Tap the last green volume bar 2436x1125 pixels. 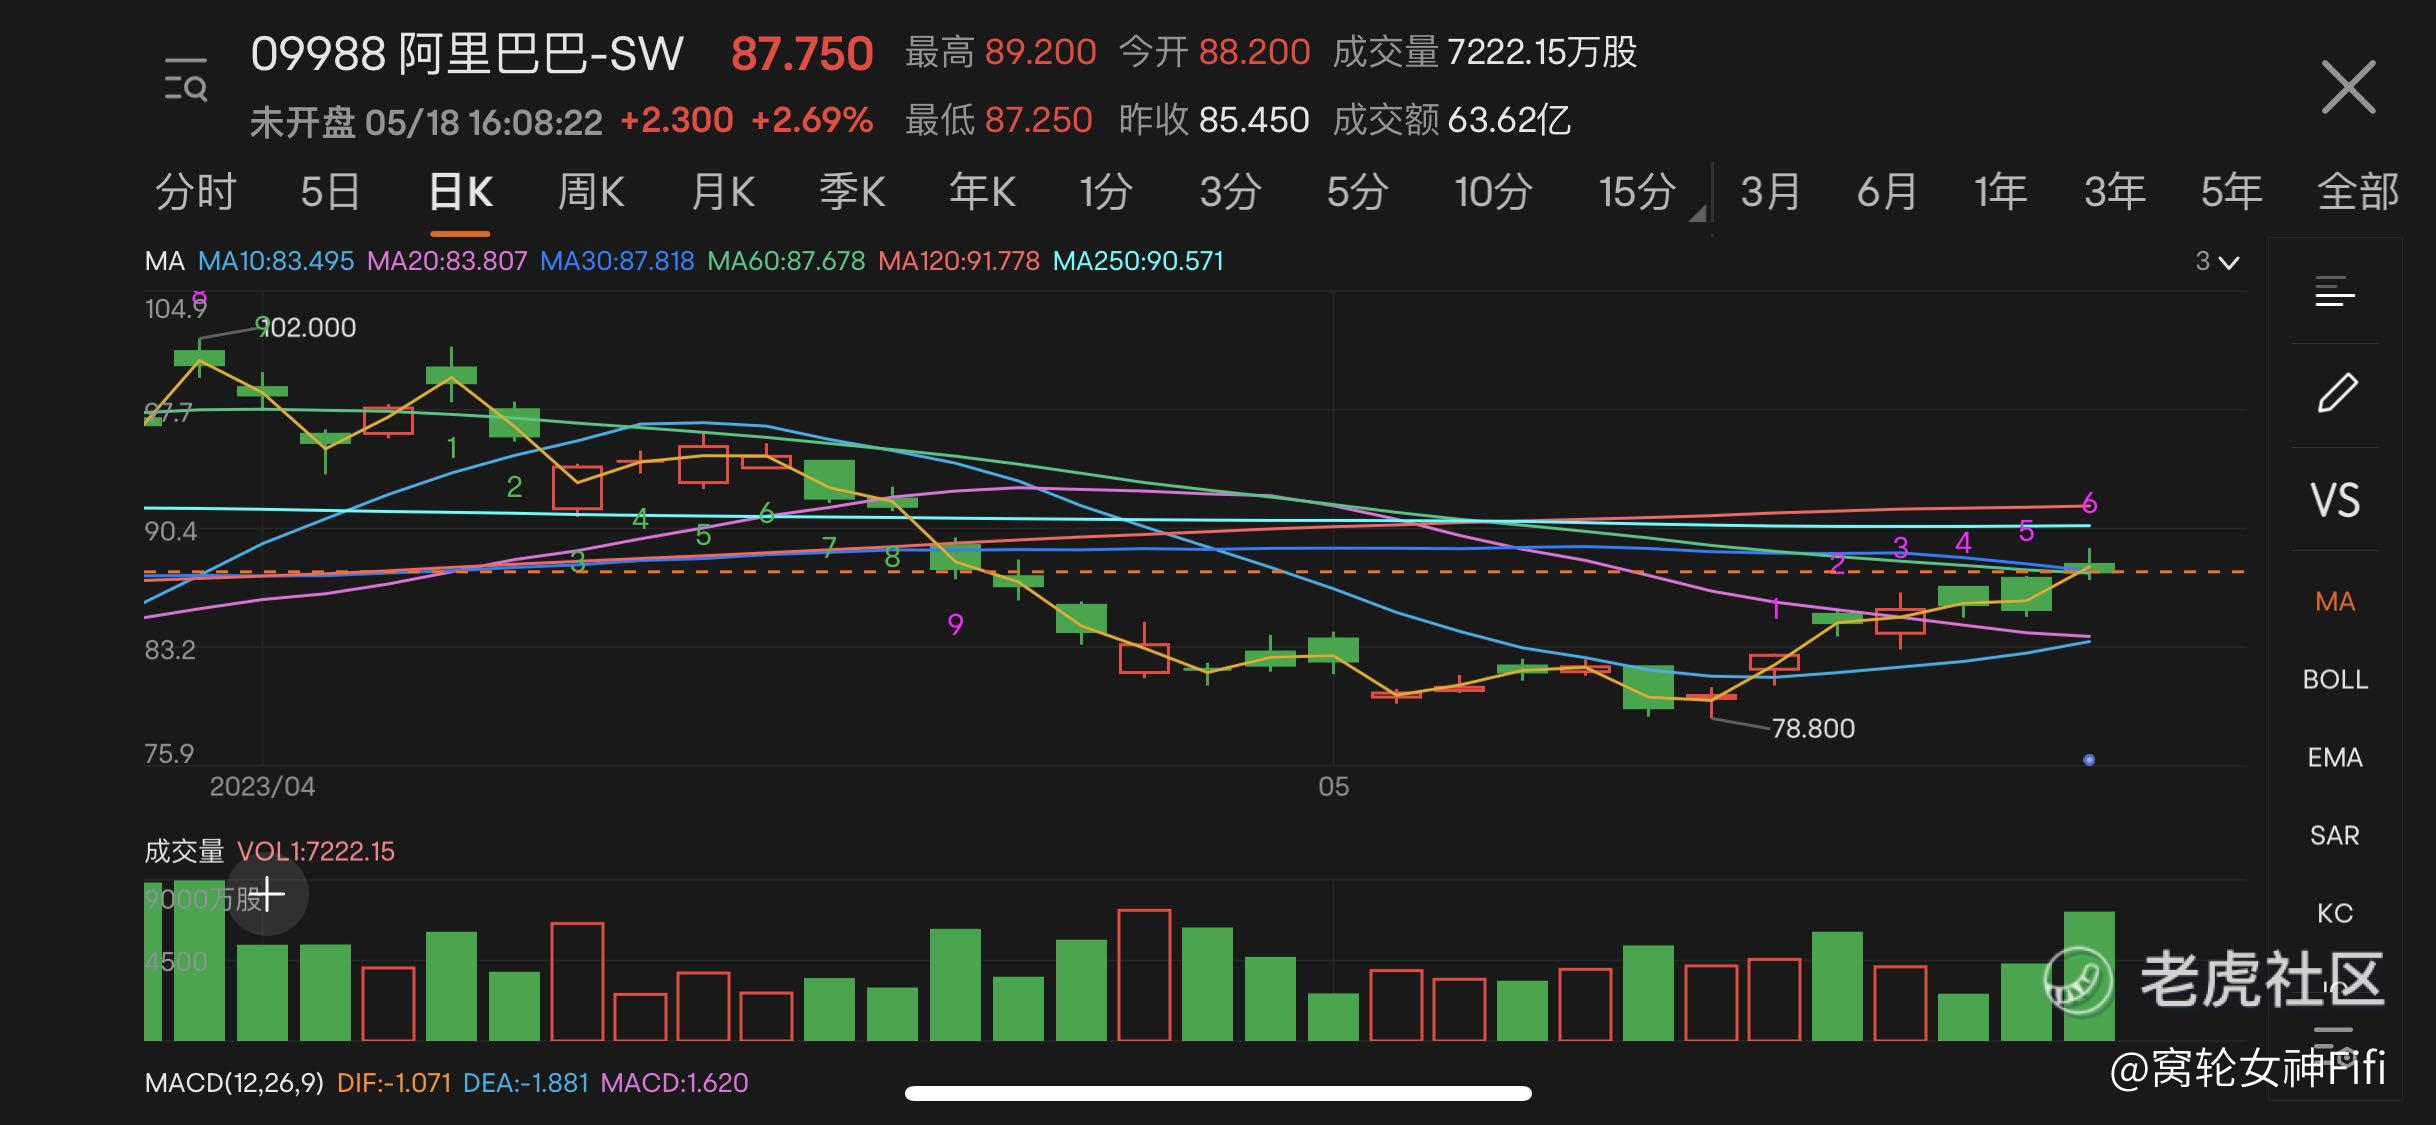pyautogui.click(x=2089, y=976)
